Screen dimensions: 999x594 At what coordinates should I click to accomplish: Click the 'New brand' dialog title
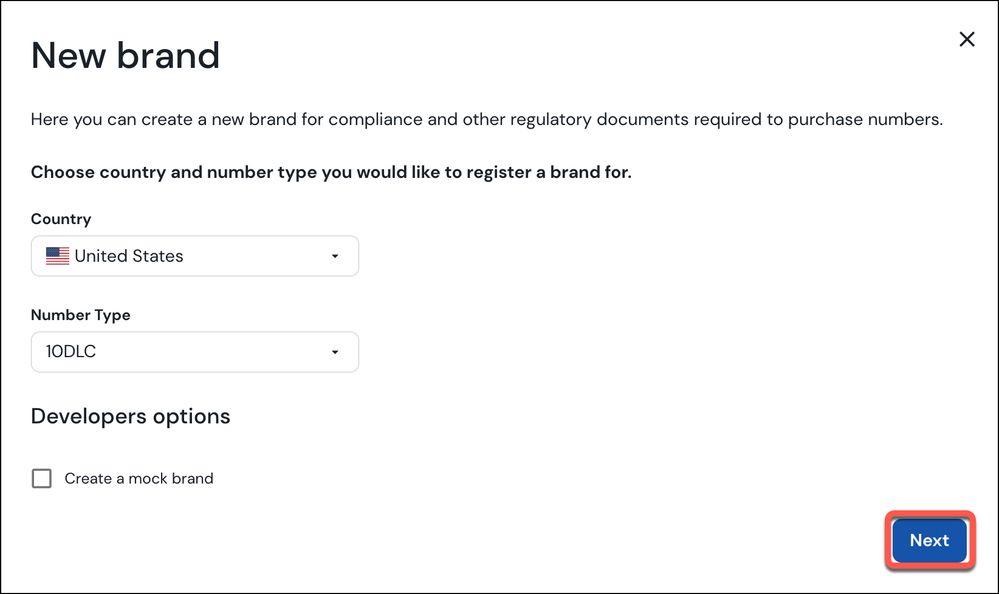(x=126, y=55)
